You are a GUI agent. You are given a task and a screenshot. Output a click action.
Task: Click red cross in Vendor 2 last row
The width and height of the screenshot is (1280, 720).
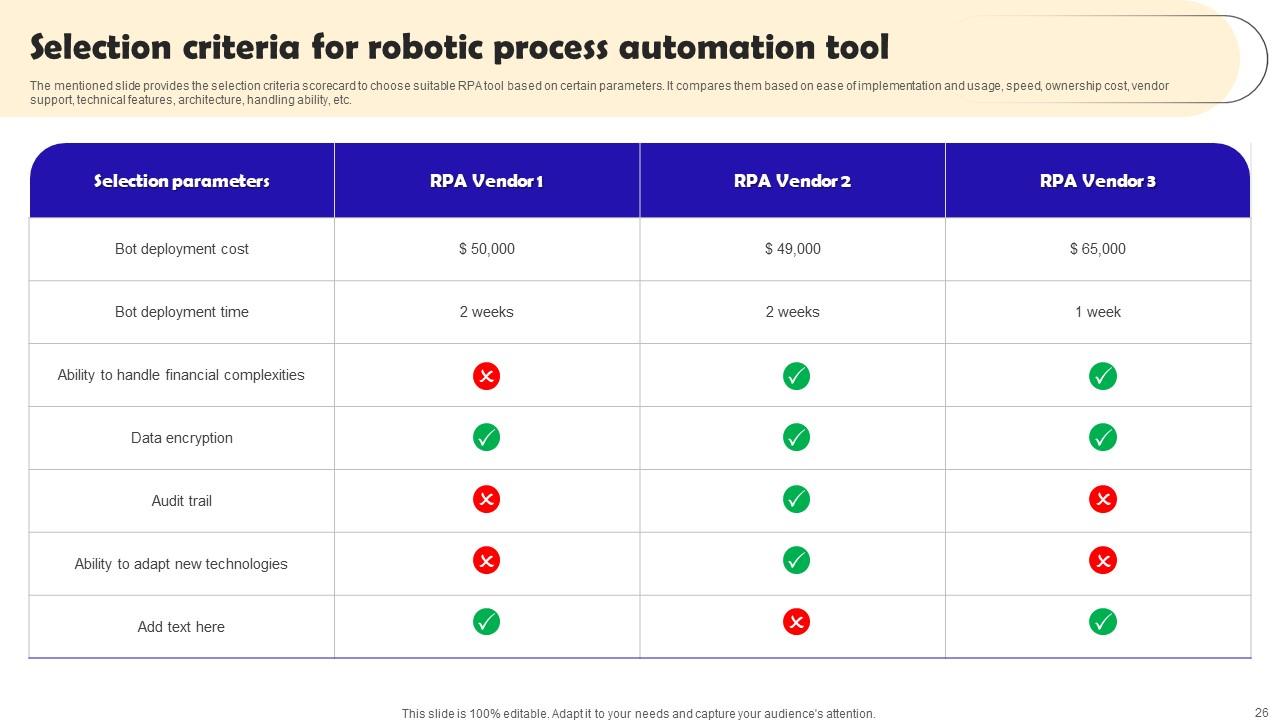tap(796, 622)
